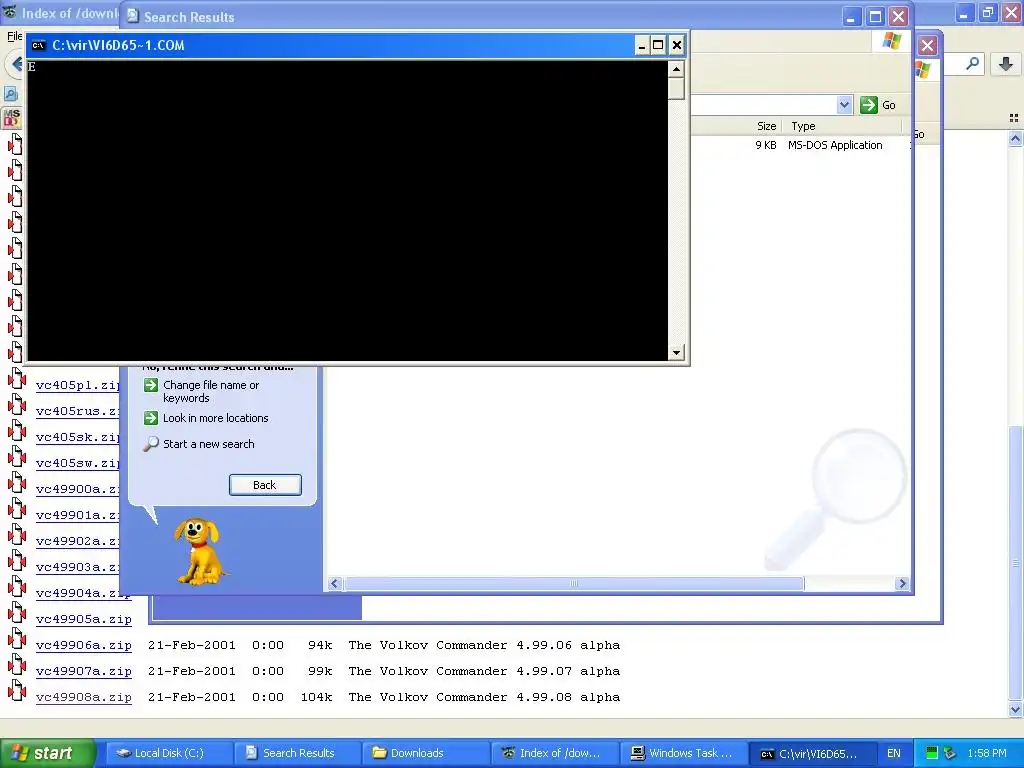Click the magnifier icon for new search
1024x768 pixels.
coord(151,444)
